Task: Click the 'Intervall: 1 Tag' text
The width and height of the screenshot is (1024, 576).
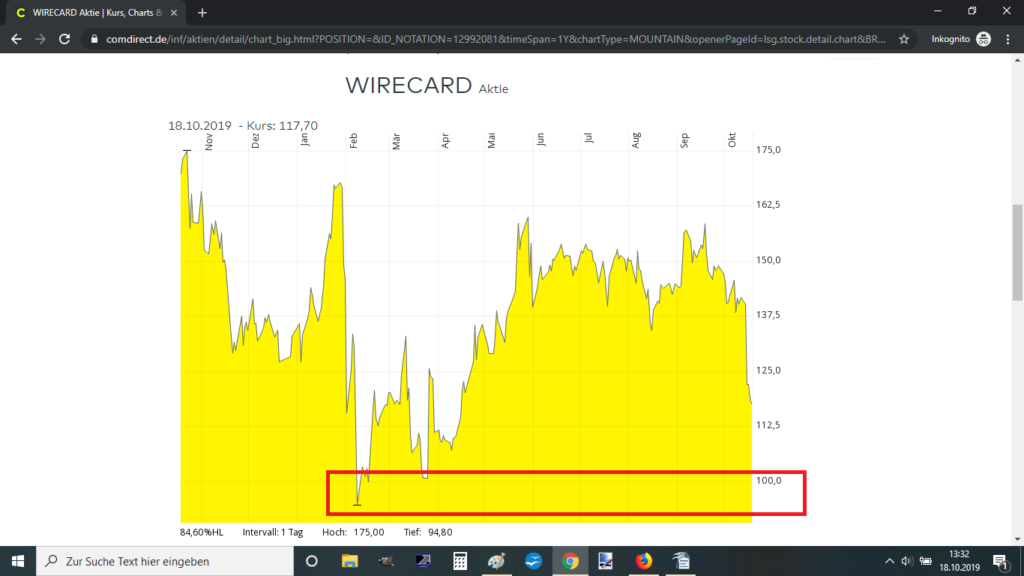Action: [272, 532]
